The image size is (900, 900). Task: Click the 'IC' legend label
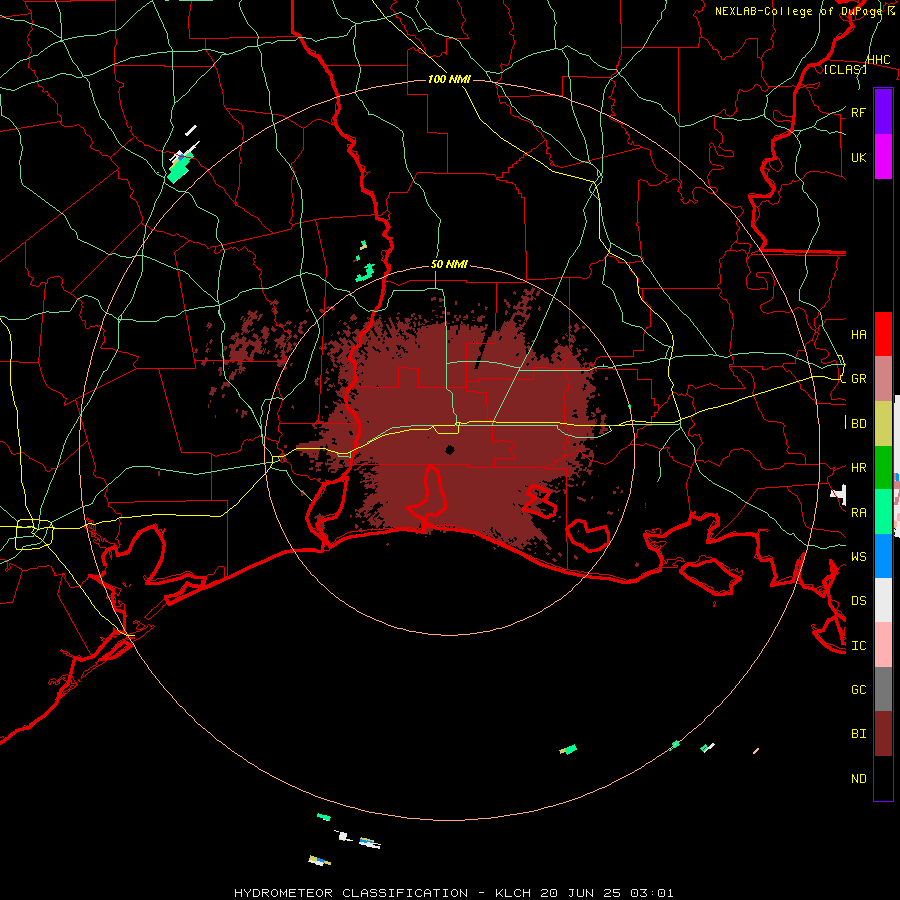[858, 645]
